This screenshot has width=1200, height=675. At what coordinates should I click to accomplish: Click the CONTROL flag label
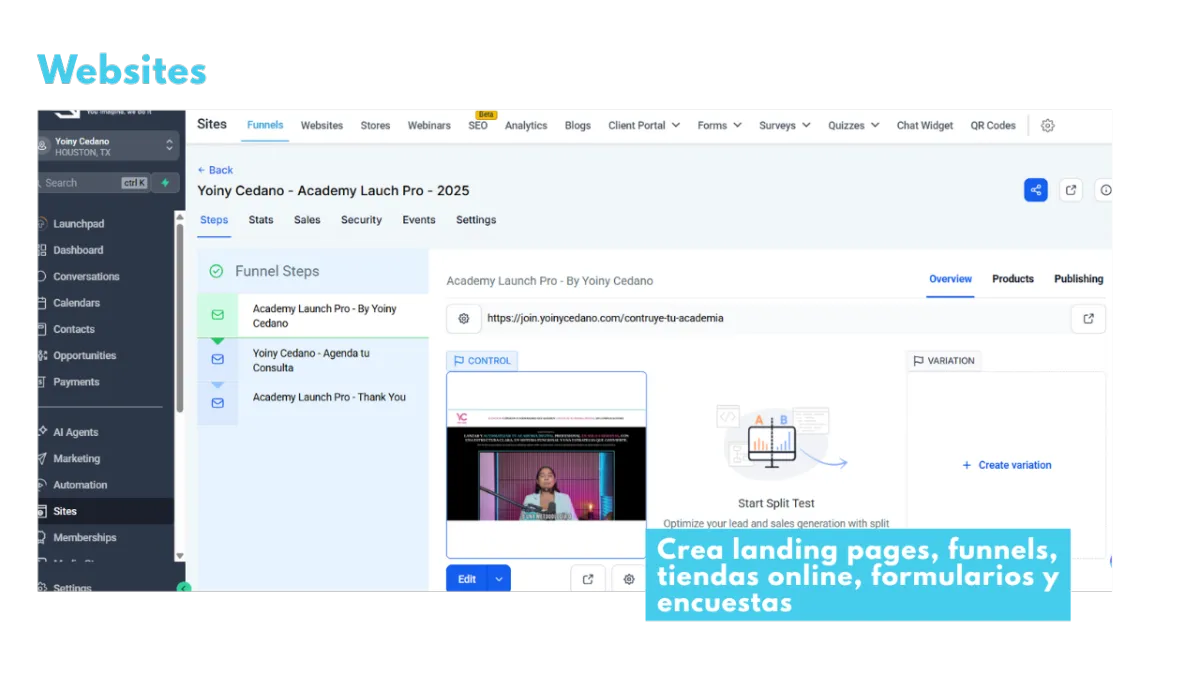pos(482,361)
